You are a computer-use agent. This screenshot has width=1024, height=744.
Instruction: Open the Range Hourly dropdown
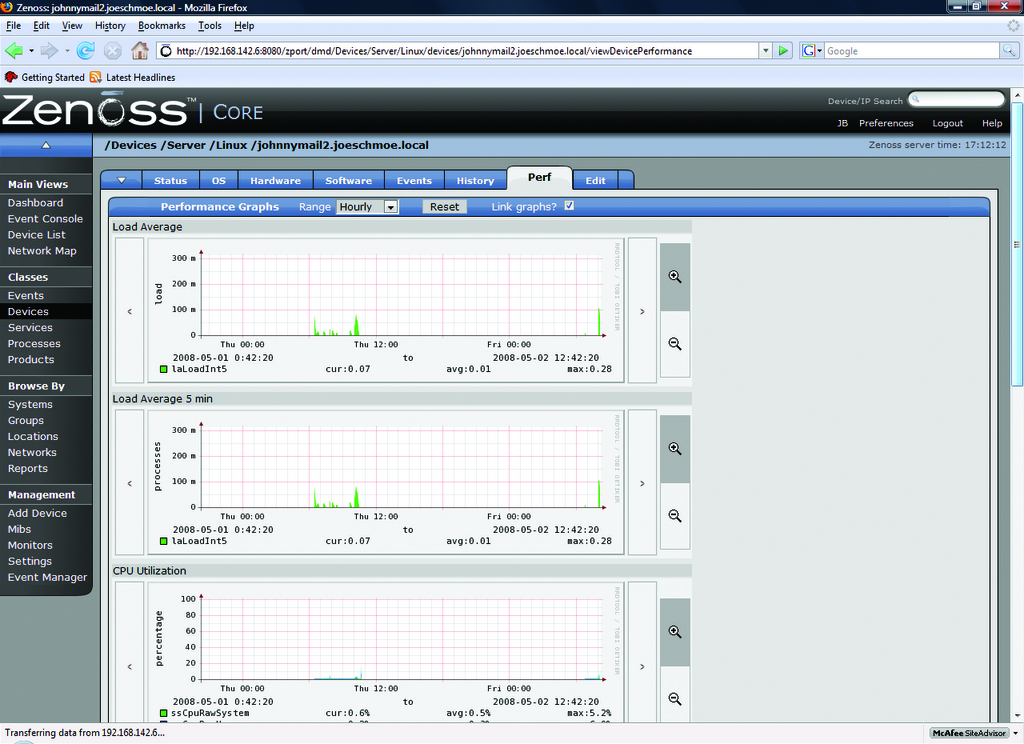(x=367, y=207)
